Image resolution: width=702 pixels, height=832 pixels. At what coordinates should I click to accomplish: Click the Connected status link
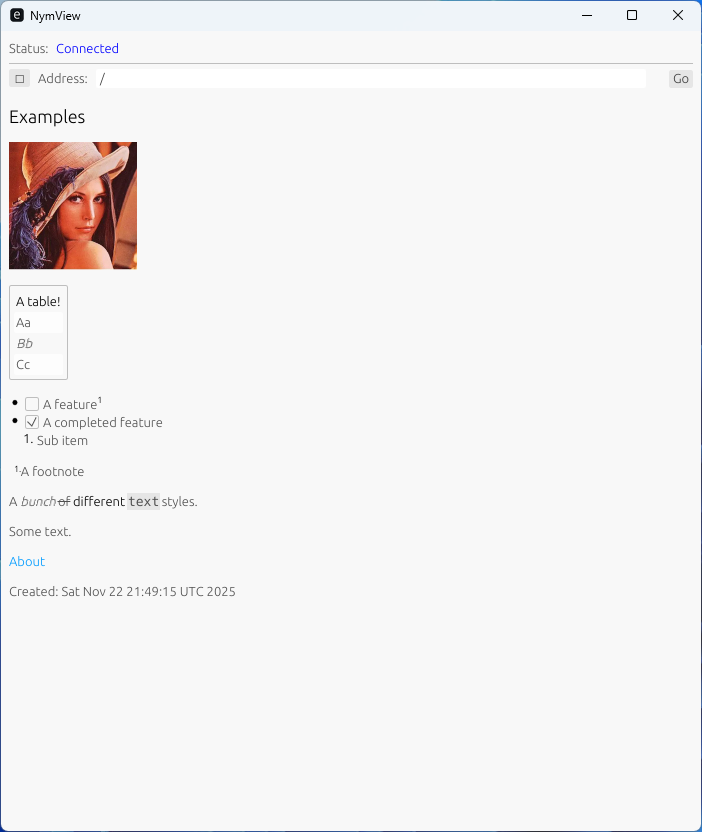point(87,48)
